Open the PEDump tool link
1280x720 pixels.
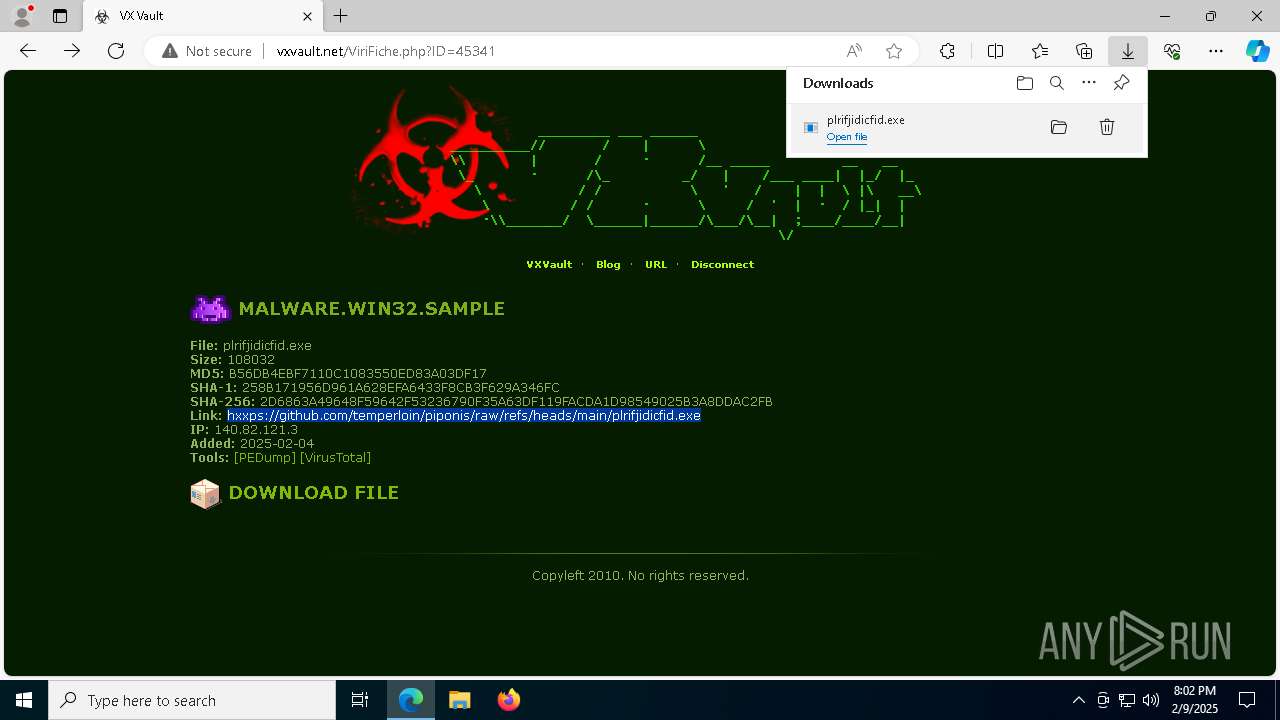click(x=265, y=458)
